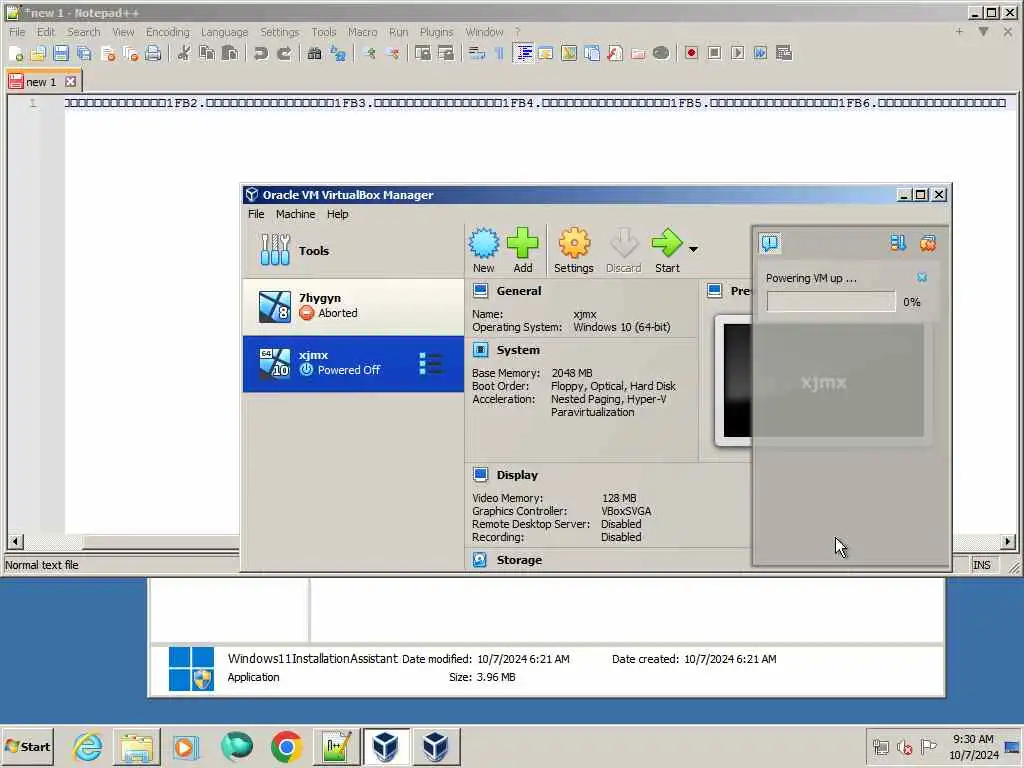Toggle Notepad++ Show all characters pilcrow icon
Screen dimensions: 1024x768
point(500,54)
